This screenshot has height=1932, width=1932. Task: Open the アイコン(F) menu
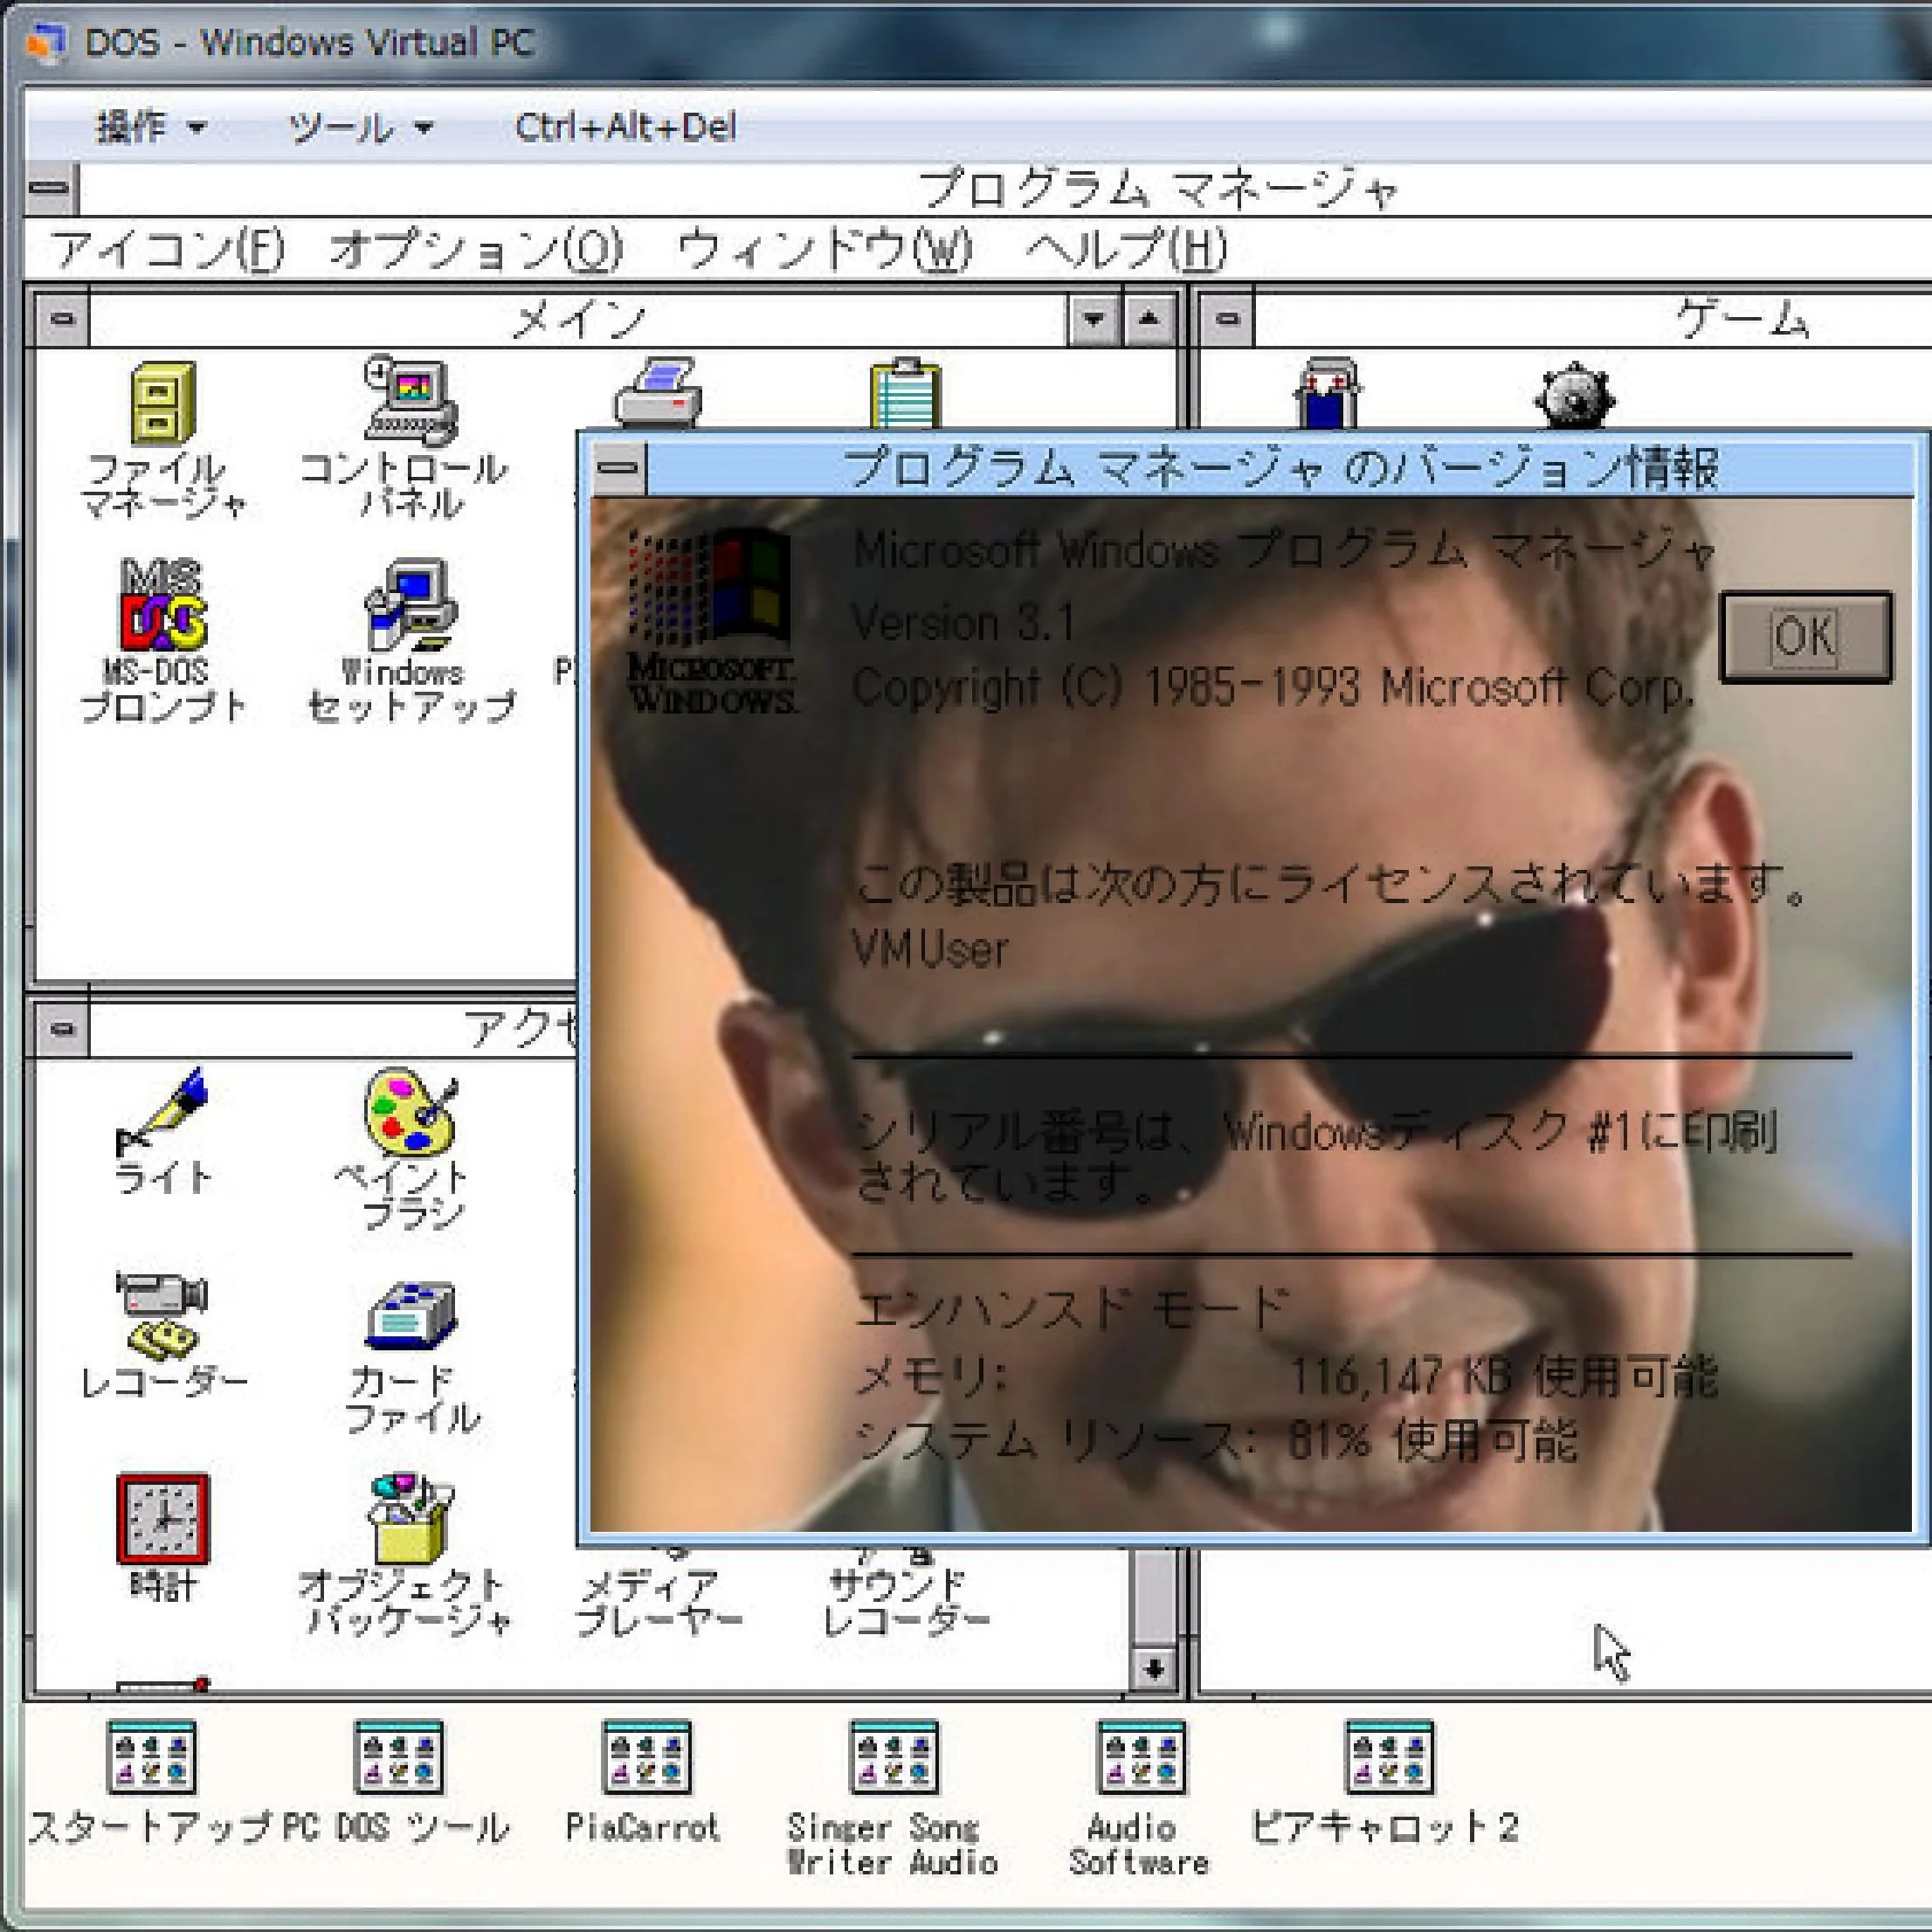pyautogui.click(x=168, y=249)
